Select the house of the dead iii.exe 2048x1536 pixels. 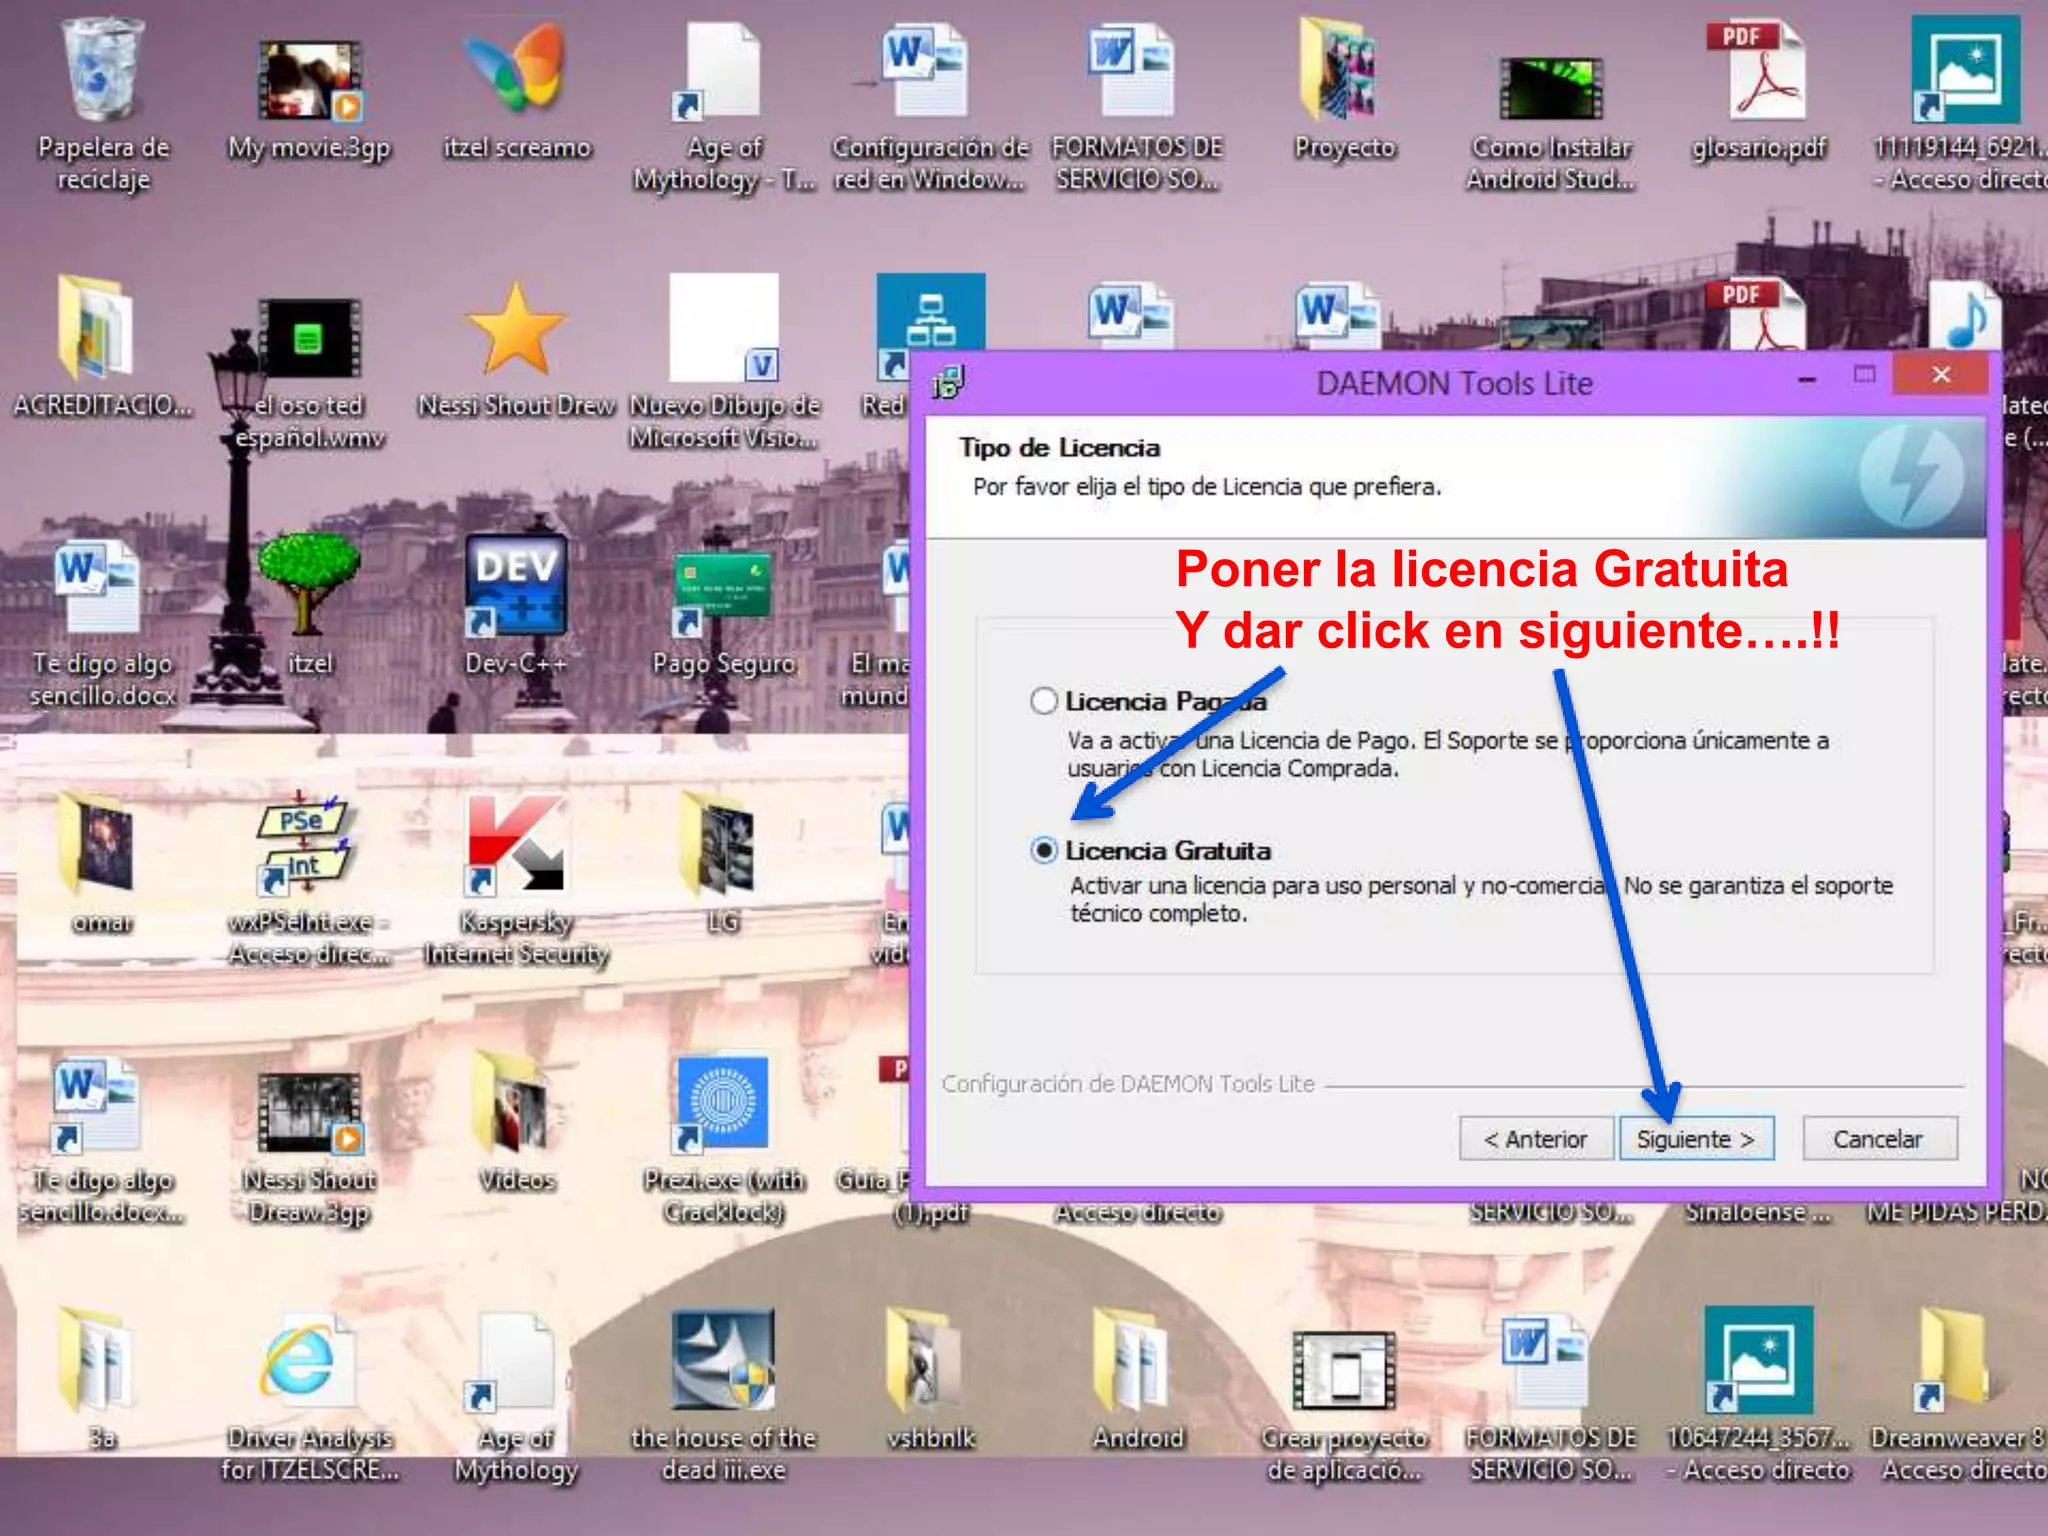click(x=724, y=1396)
